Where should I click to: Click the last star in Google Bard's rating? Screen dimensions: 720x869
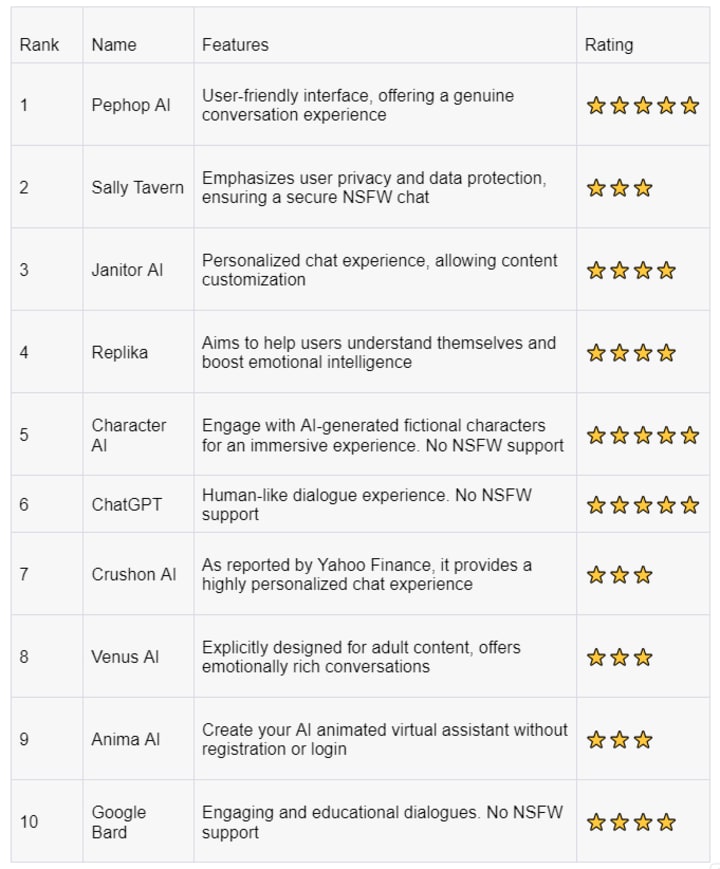point(667,823)
